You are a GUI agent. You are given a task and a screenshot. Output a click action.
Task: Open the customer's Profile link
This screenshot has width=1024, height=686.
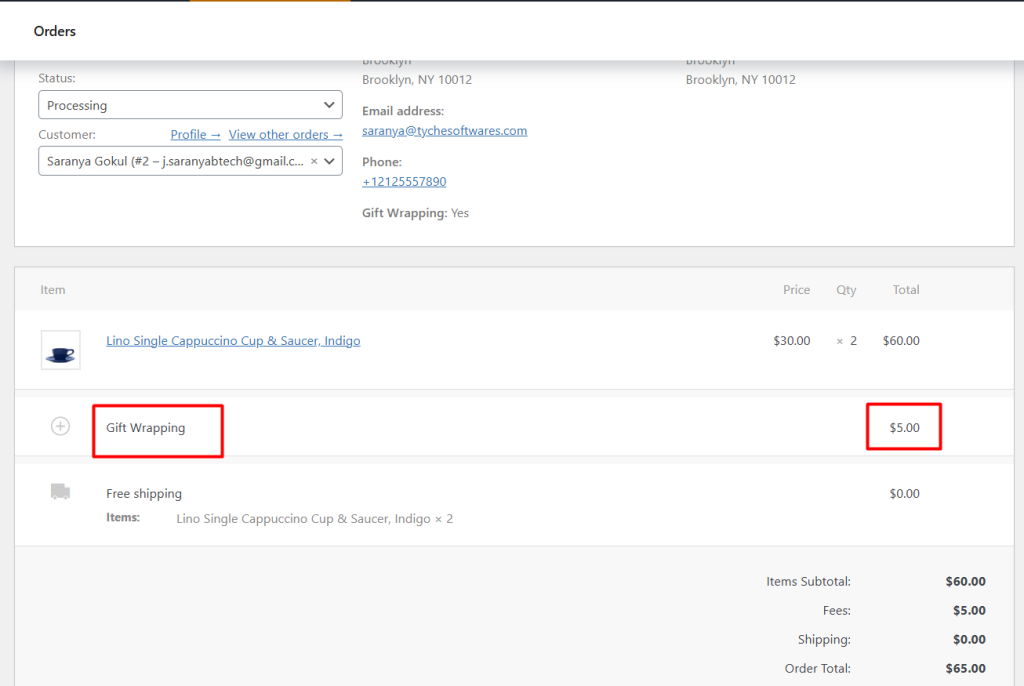click(195, 134)
